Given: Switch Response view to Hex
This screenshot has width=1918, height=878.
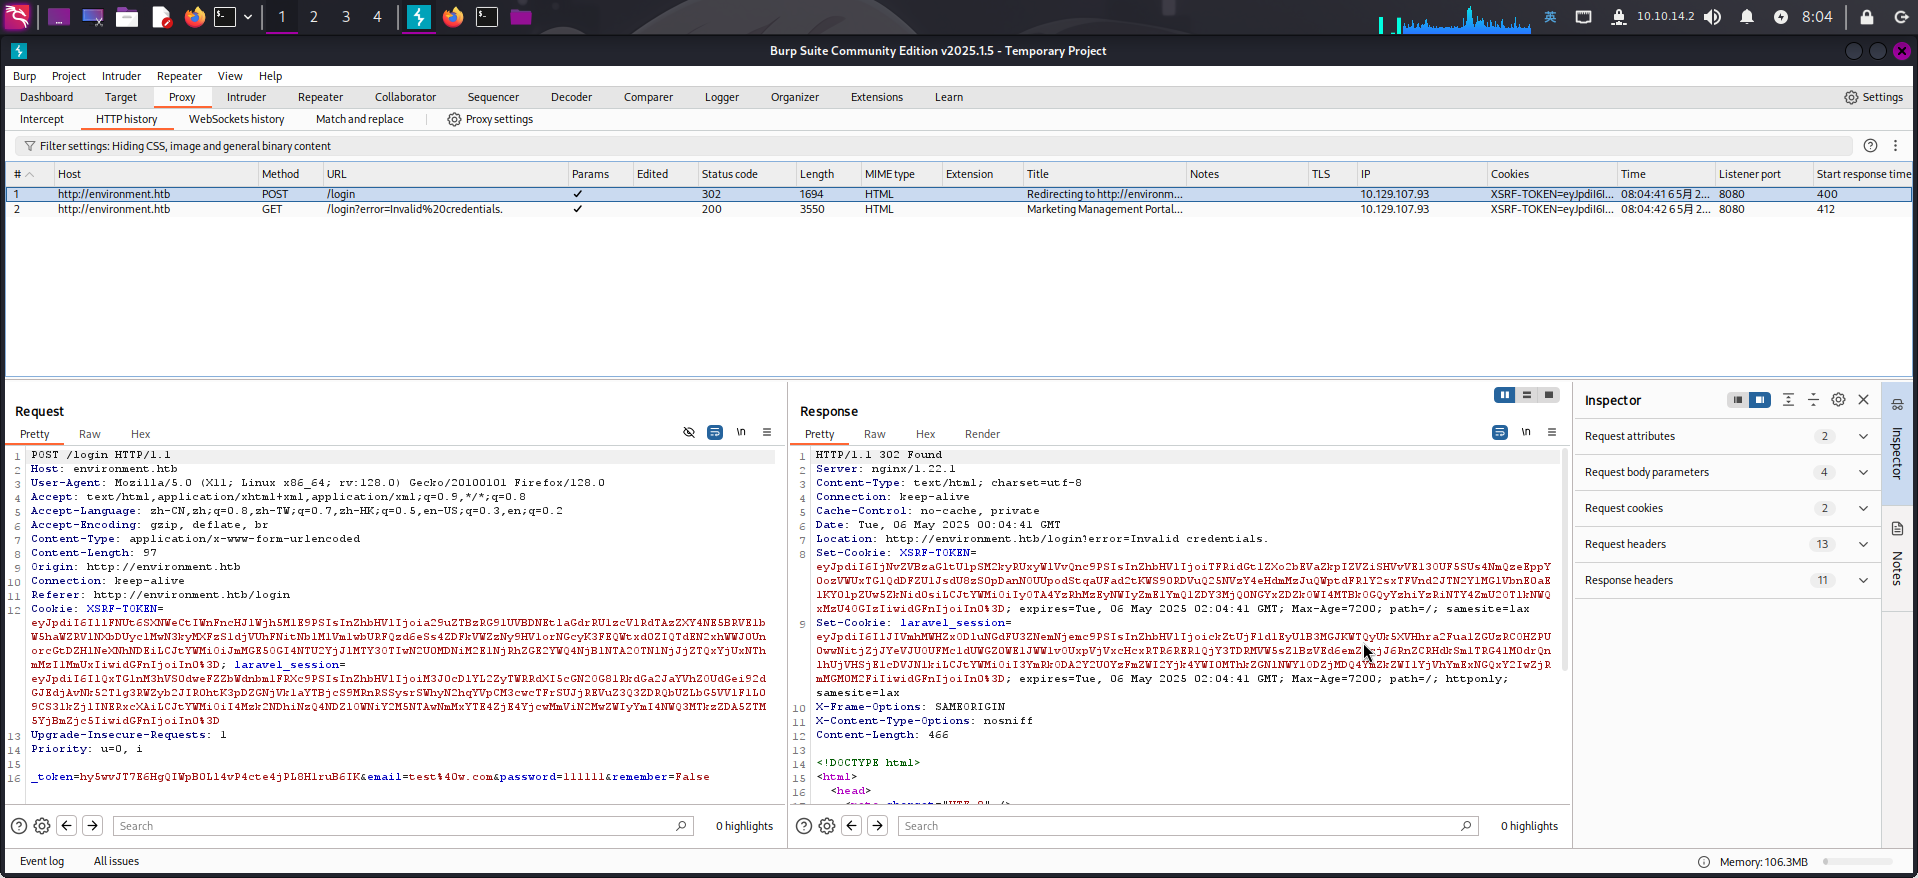Looking at the screenshot, I should 925,434.
